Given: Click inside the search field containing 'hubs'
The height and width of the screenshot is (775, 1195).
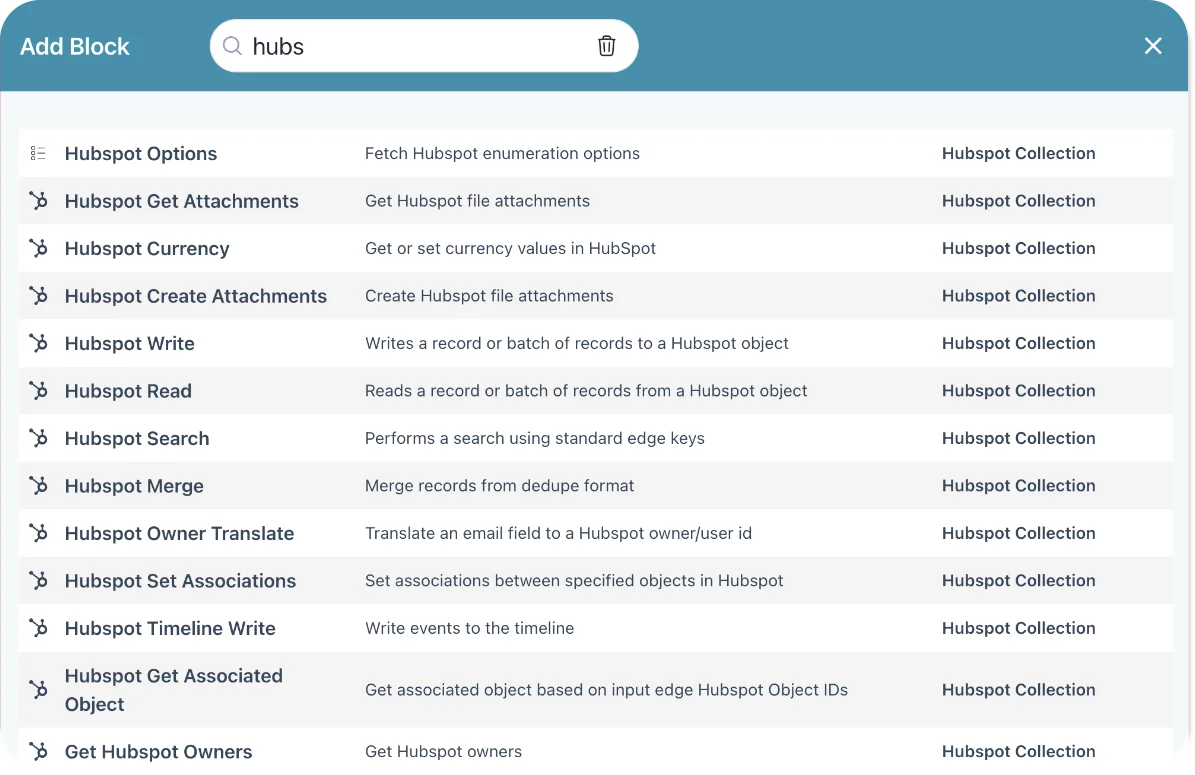Looking at the screenshot, I should pos(420,46).
